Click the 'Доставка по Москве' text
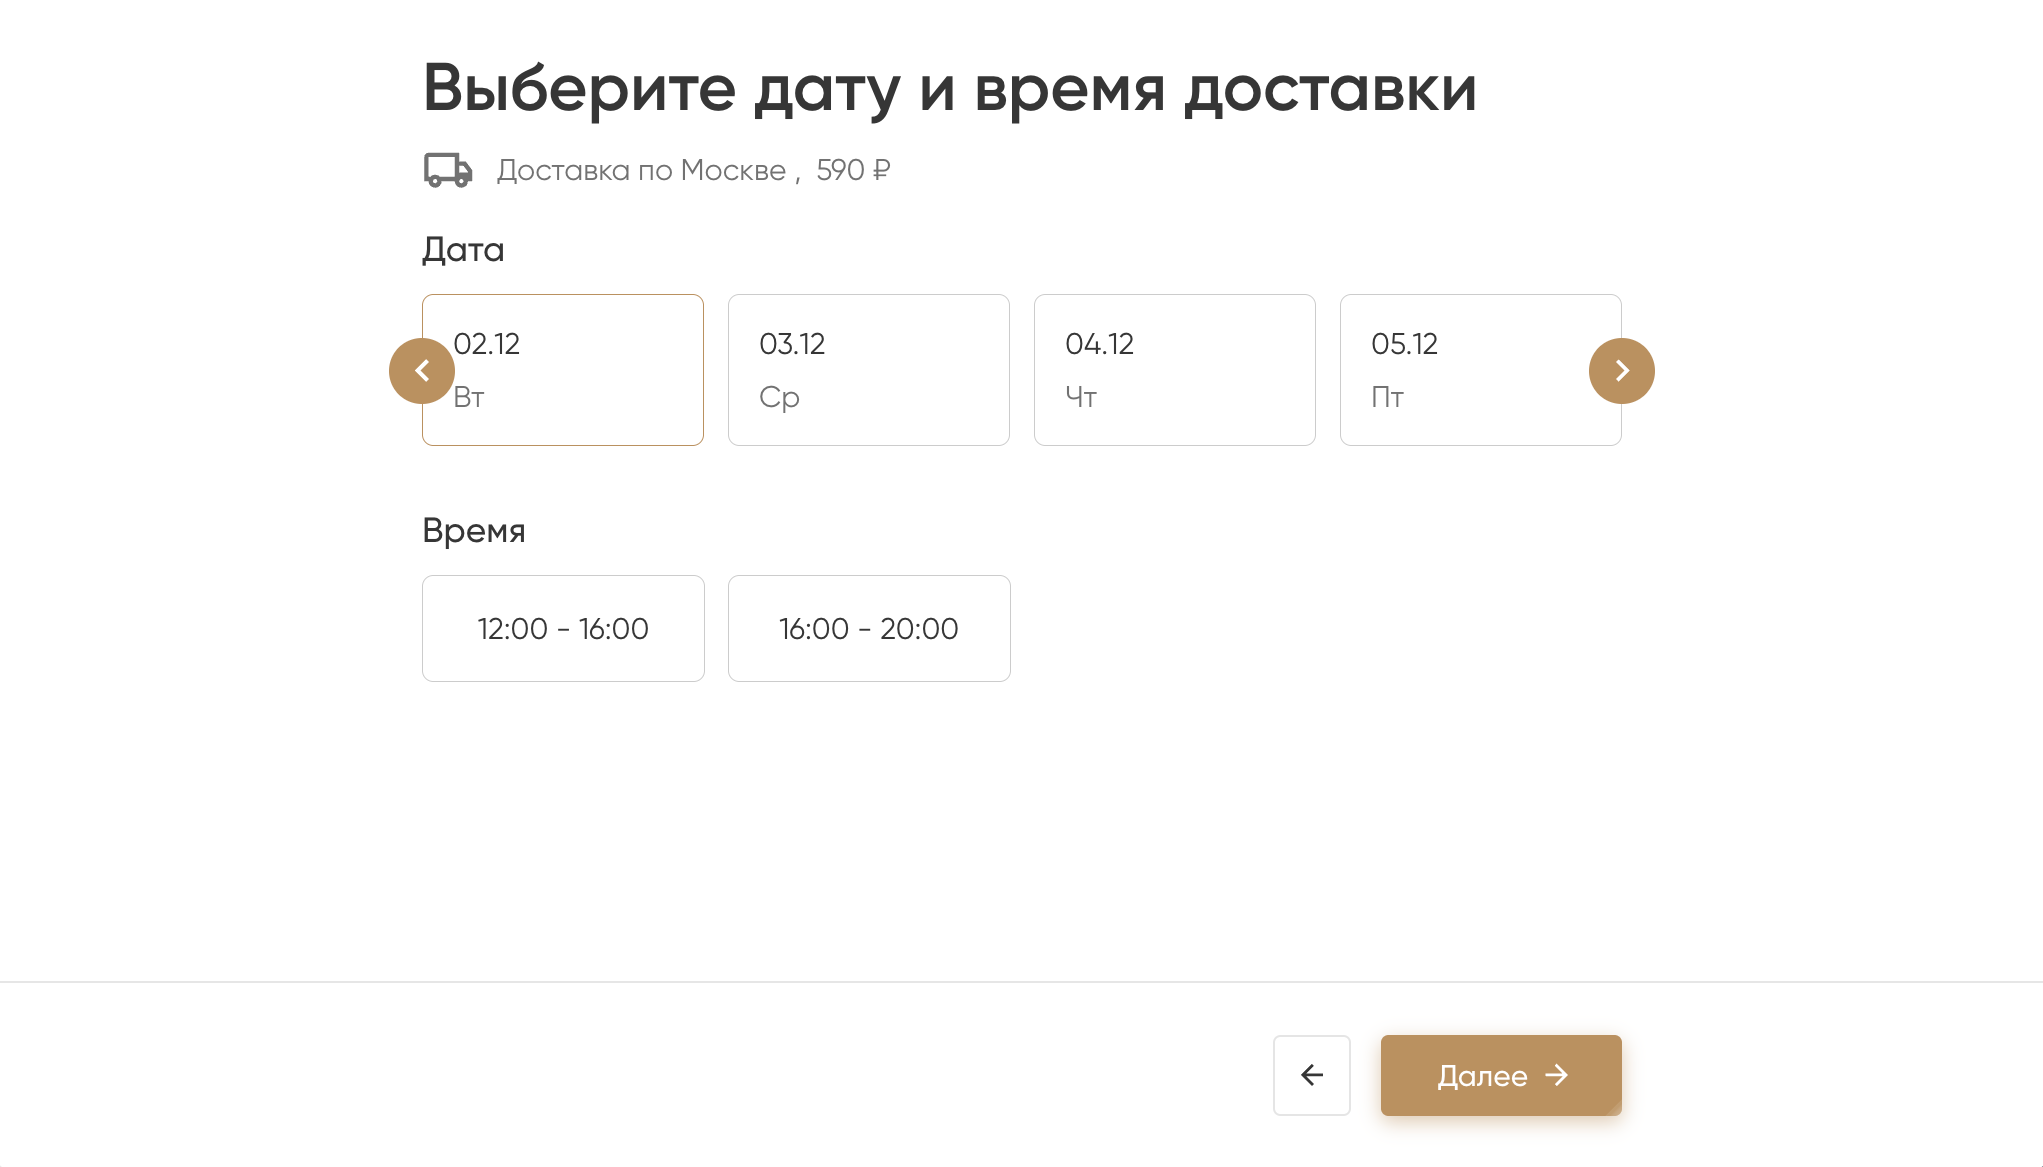Viewport: 2043px width, 1167px height. [641, 170]
